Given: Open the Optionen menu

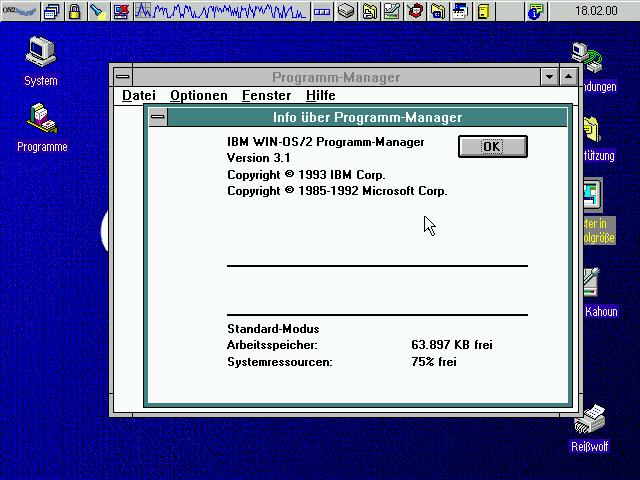Looking at the screenshot, I should tap(199, 96).
